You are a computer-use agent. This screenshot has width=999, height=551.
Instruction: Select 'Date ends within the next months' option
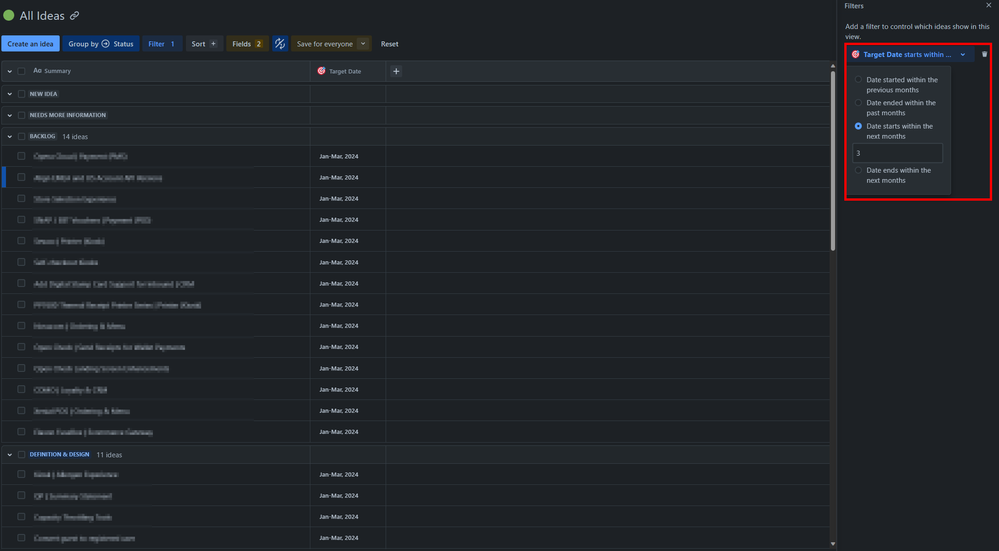coord(858,170)
